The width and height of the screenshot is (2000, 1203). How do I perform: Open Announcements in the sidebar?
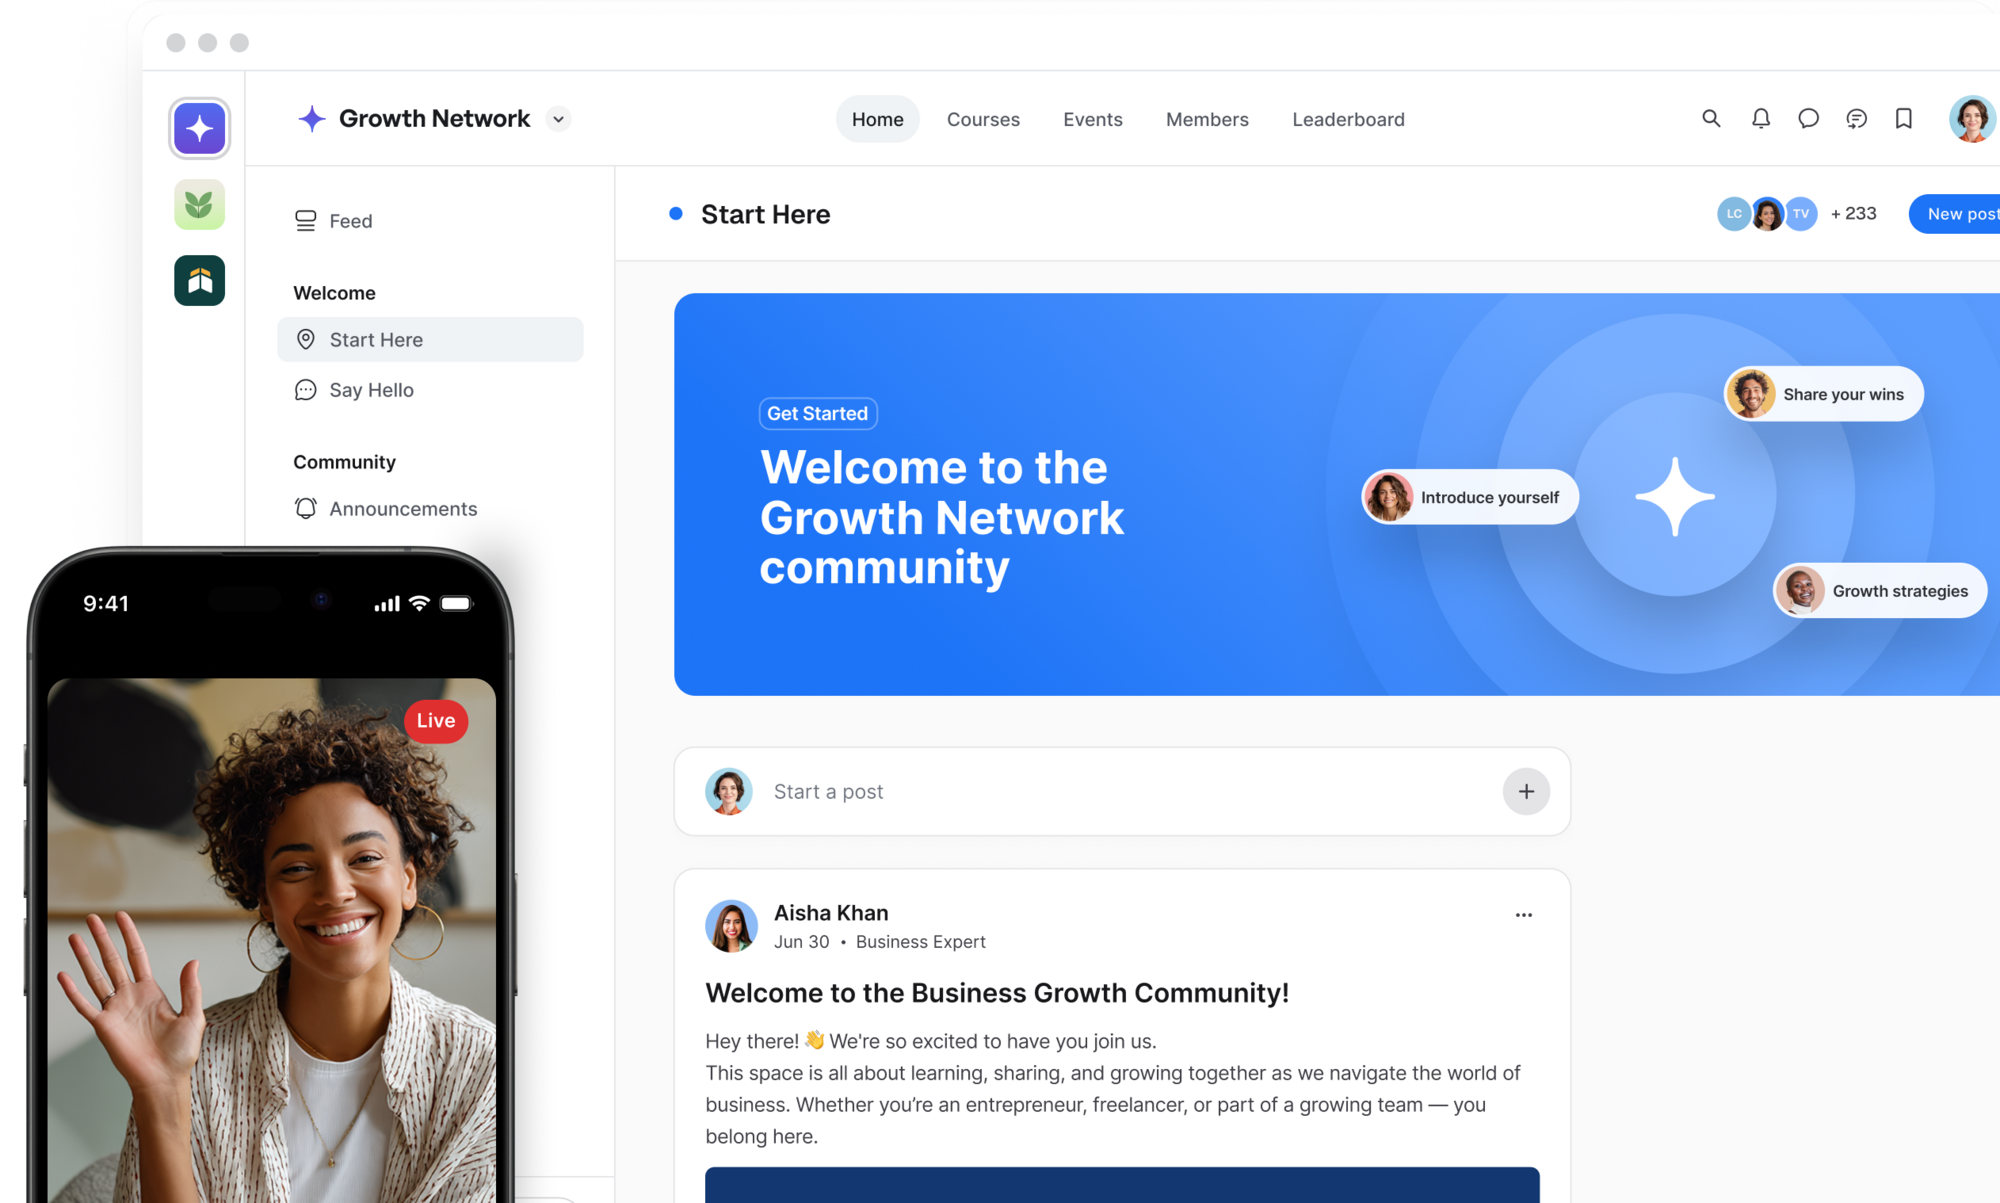[403, 509]
